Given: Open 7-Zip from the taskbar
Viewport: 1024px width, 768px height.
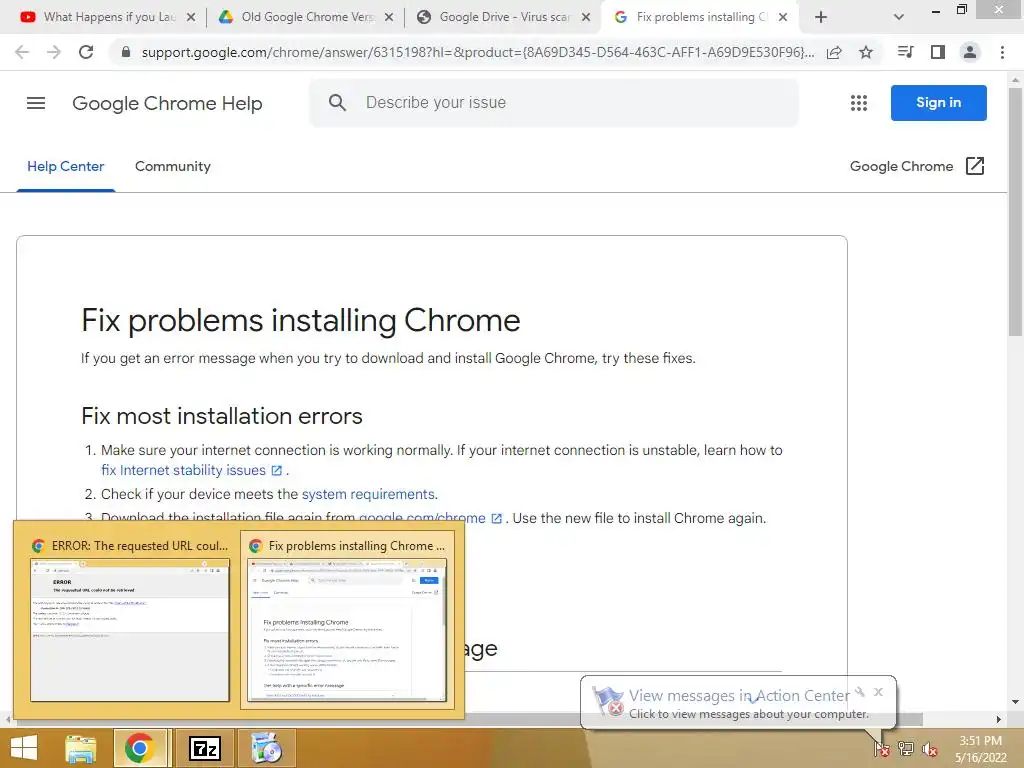Looking at the screenshot, I should point(205,748).
